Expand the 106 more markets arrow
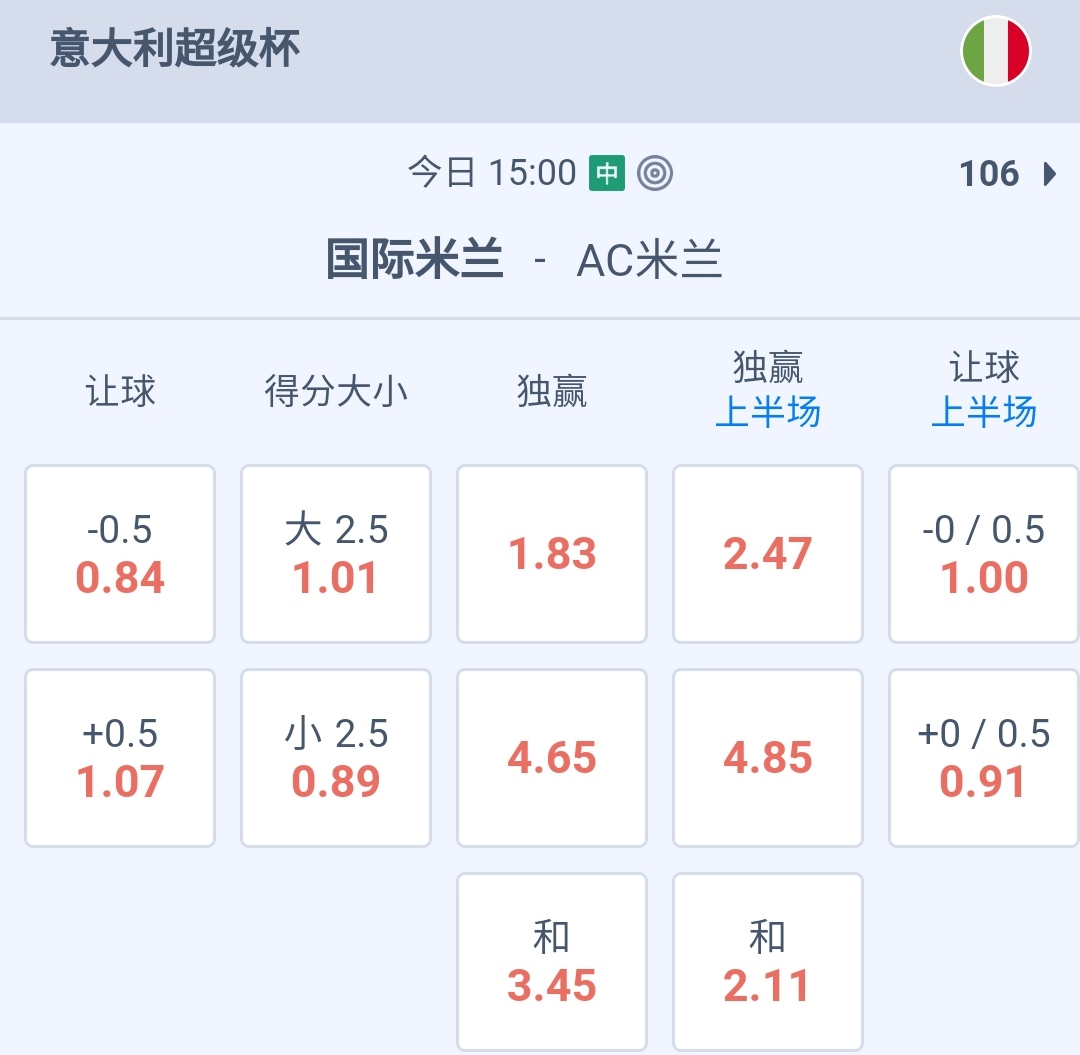The image size is (1080, 1055). 1048,174
